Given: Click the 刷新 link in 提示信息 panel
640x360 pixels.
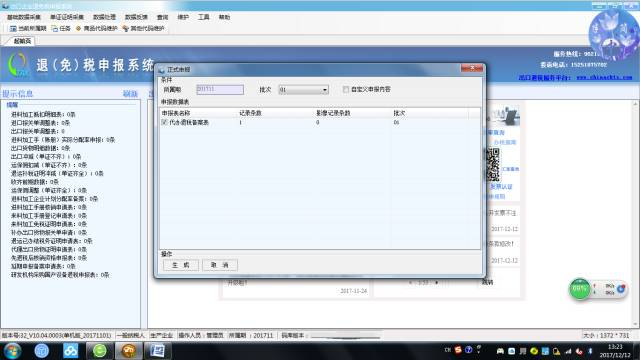Looking at the screenshot, I should pyautogui.click(x=130, y=94).
